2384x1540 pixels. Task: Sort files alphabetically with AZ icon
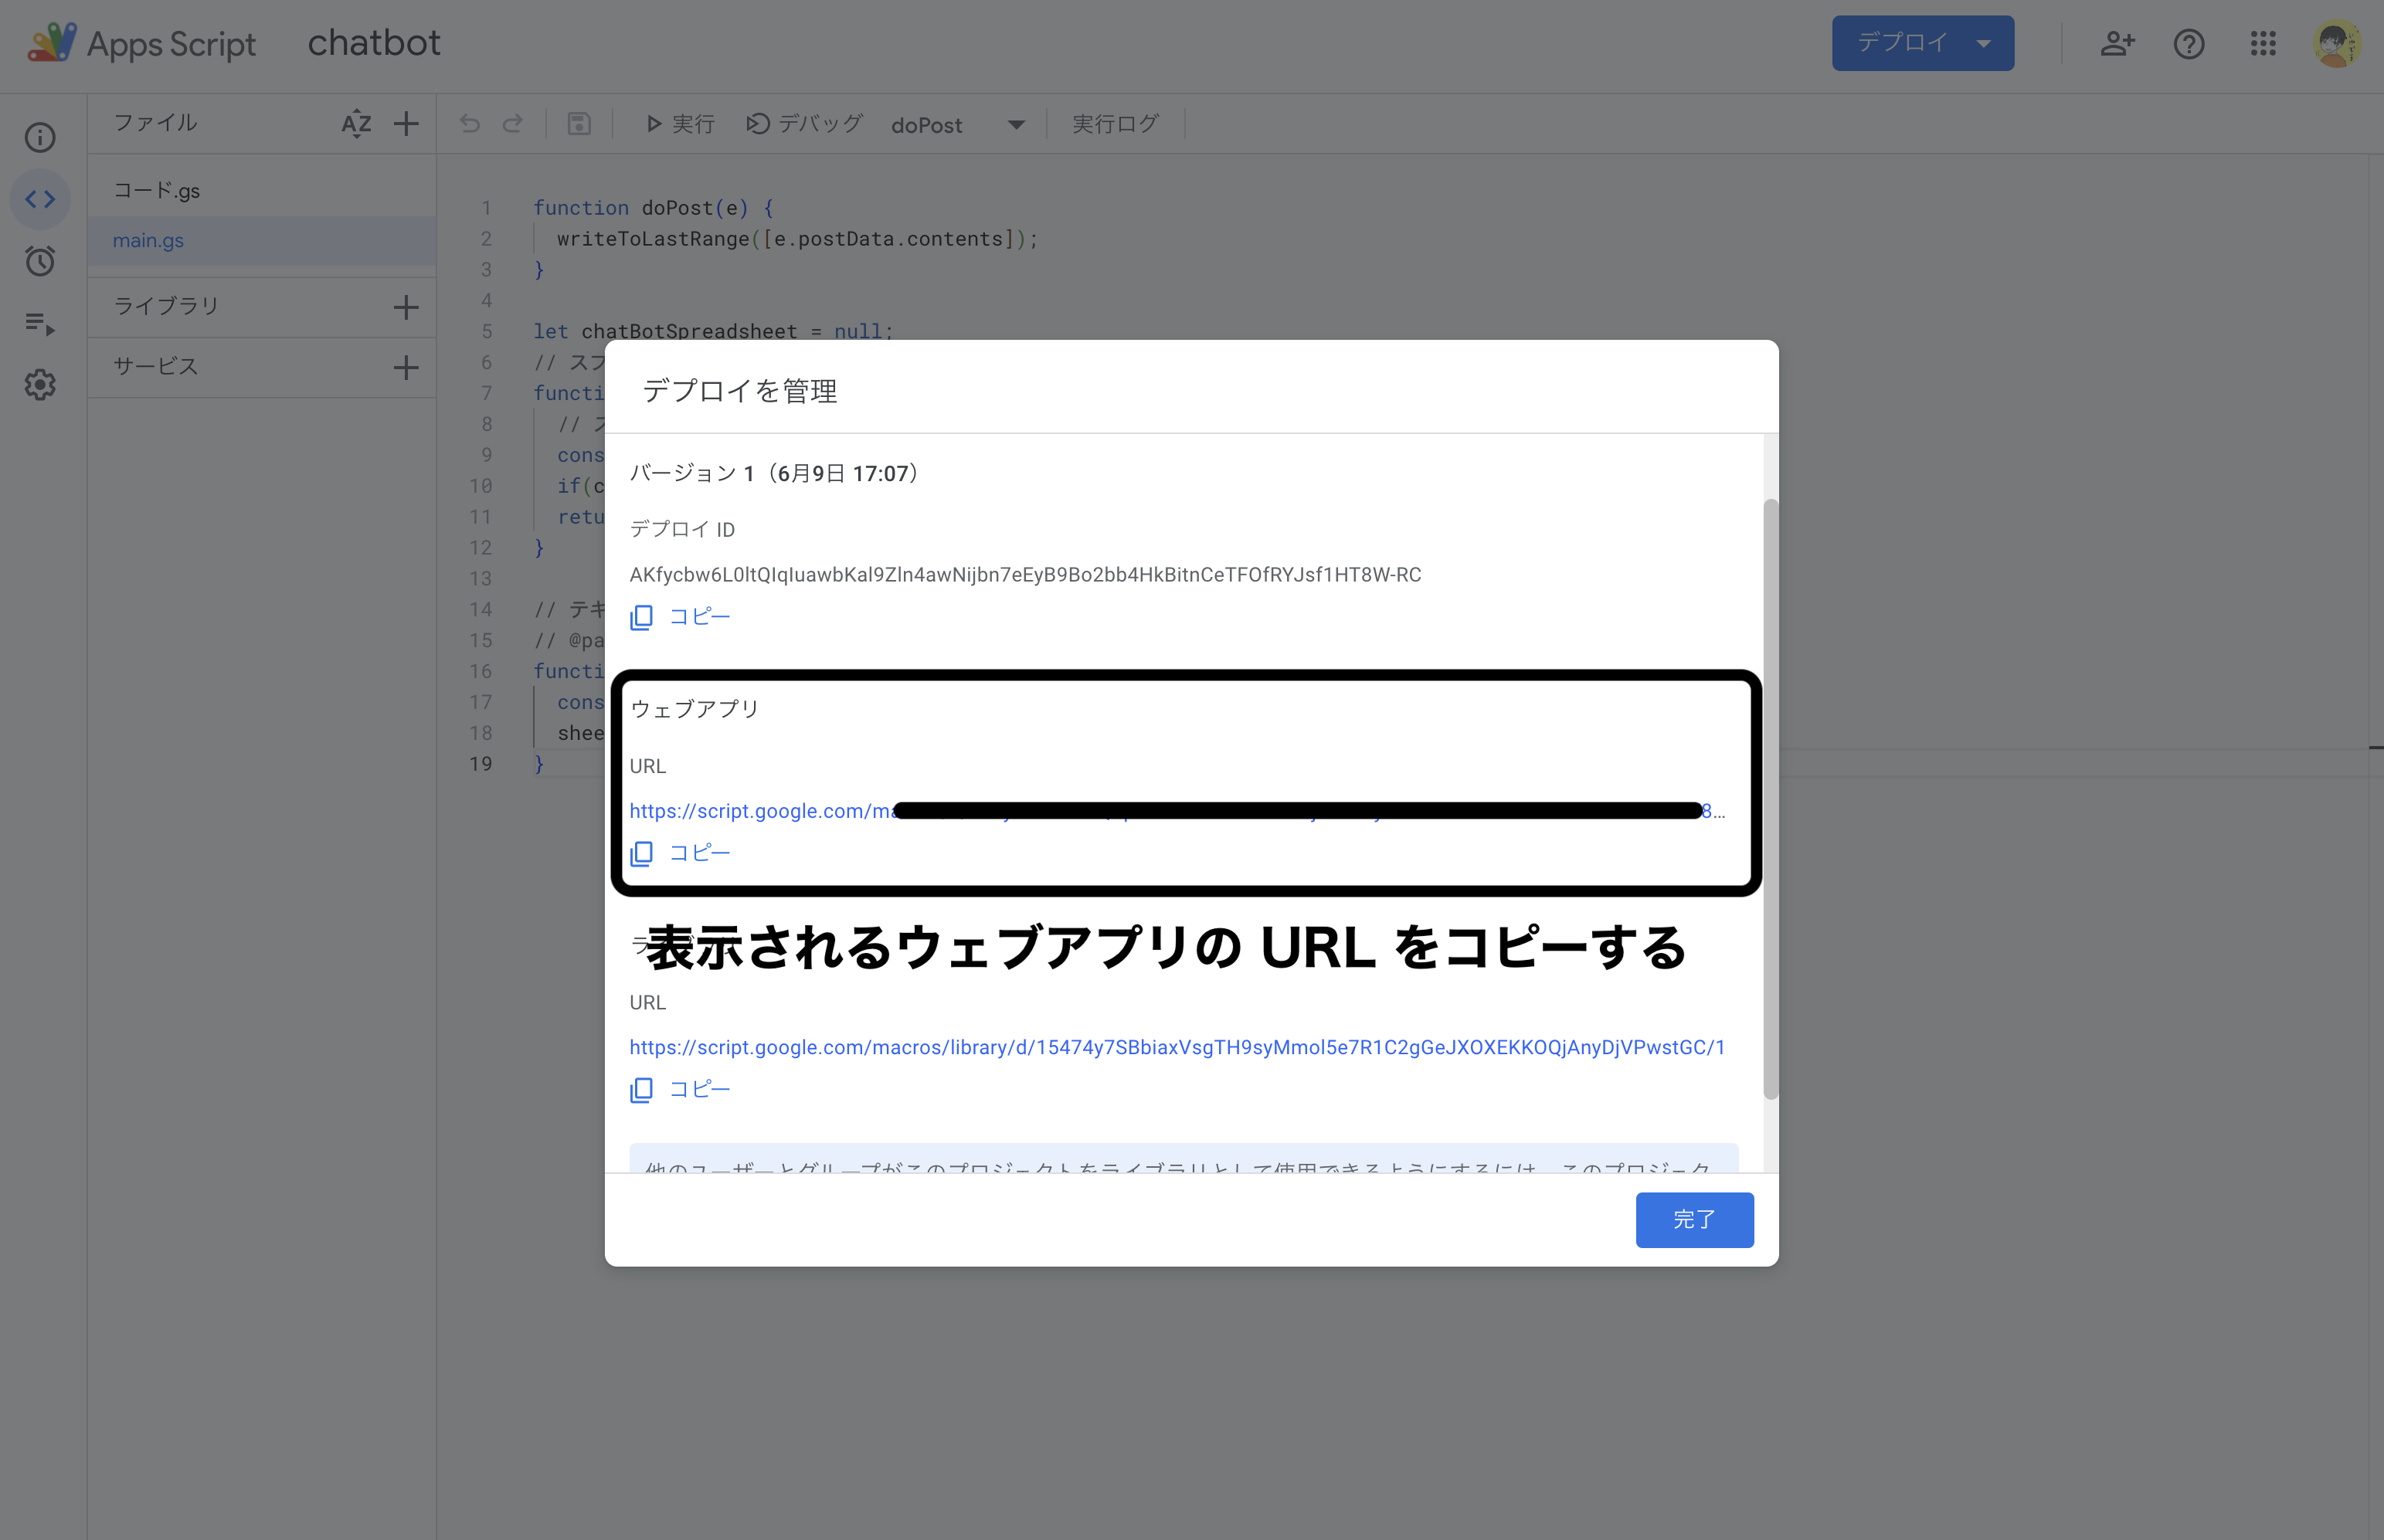coord(356,124)
